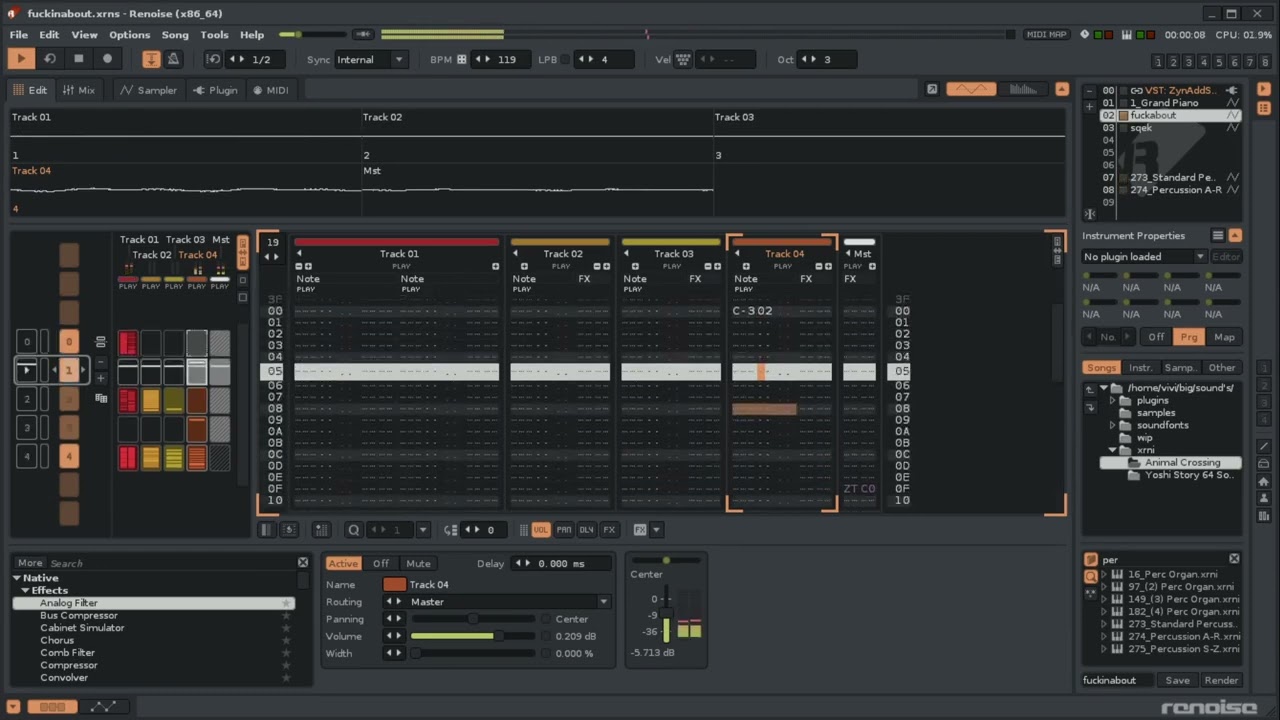Screen dimensions: 1280x720
Task: Switch disk browser to Samp. tab
Action: pos(1180,368)
